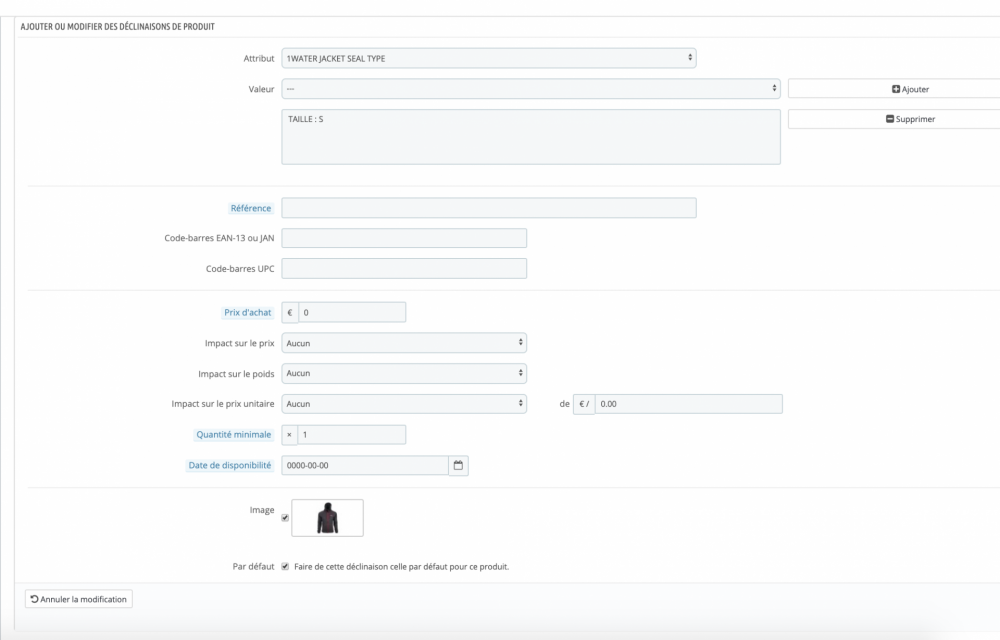Open the Valeur dropdown
Viewport: 1000px width, 640px height.
tap(531, 89)
